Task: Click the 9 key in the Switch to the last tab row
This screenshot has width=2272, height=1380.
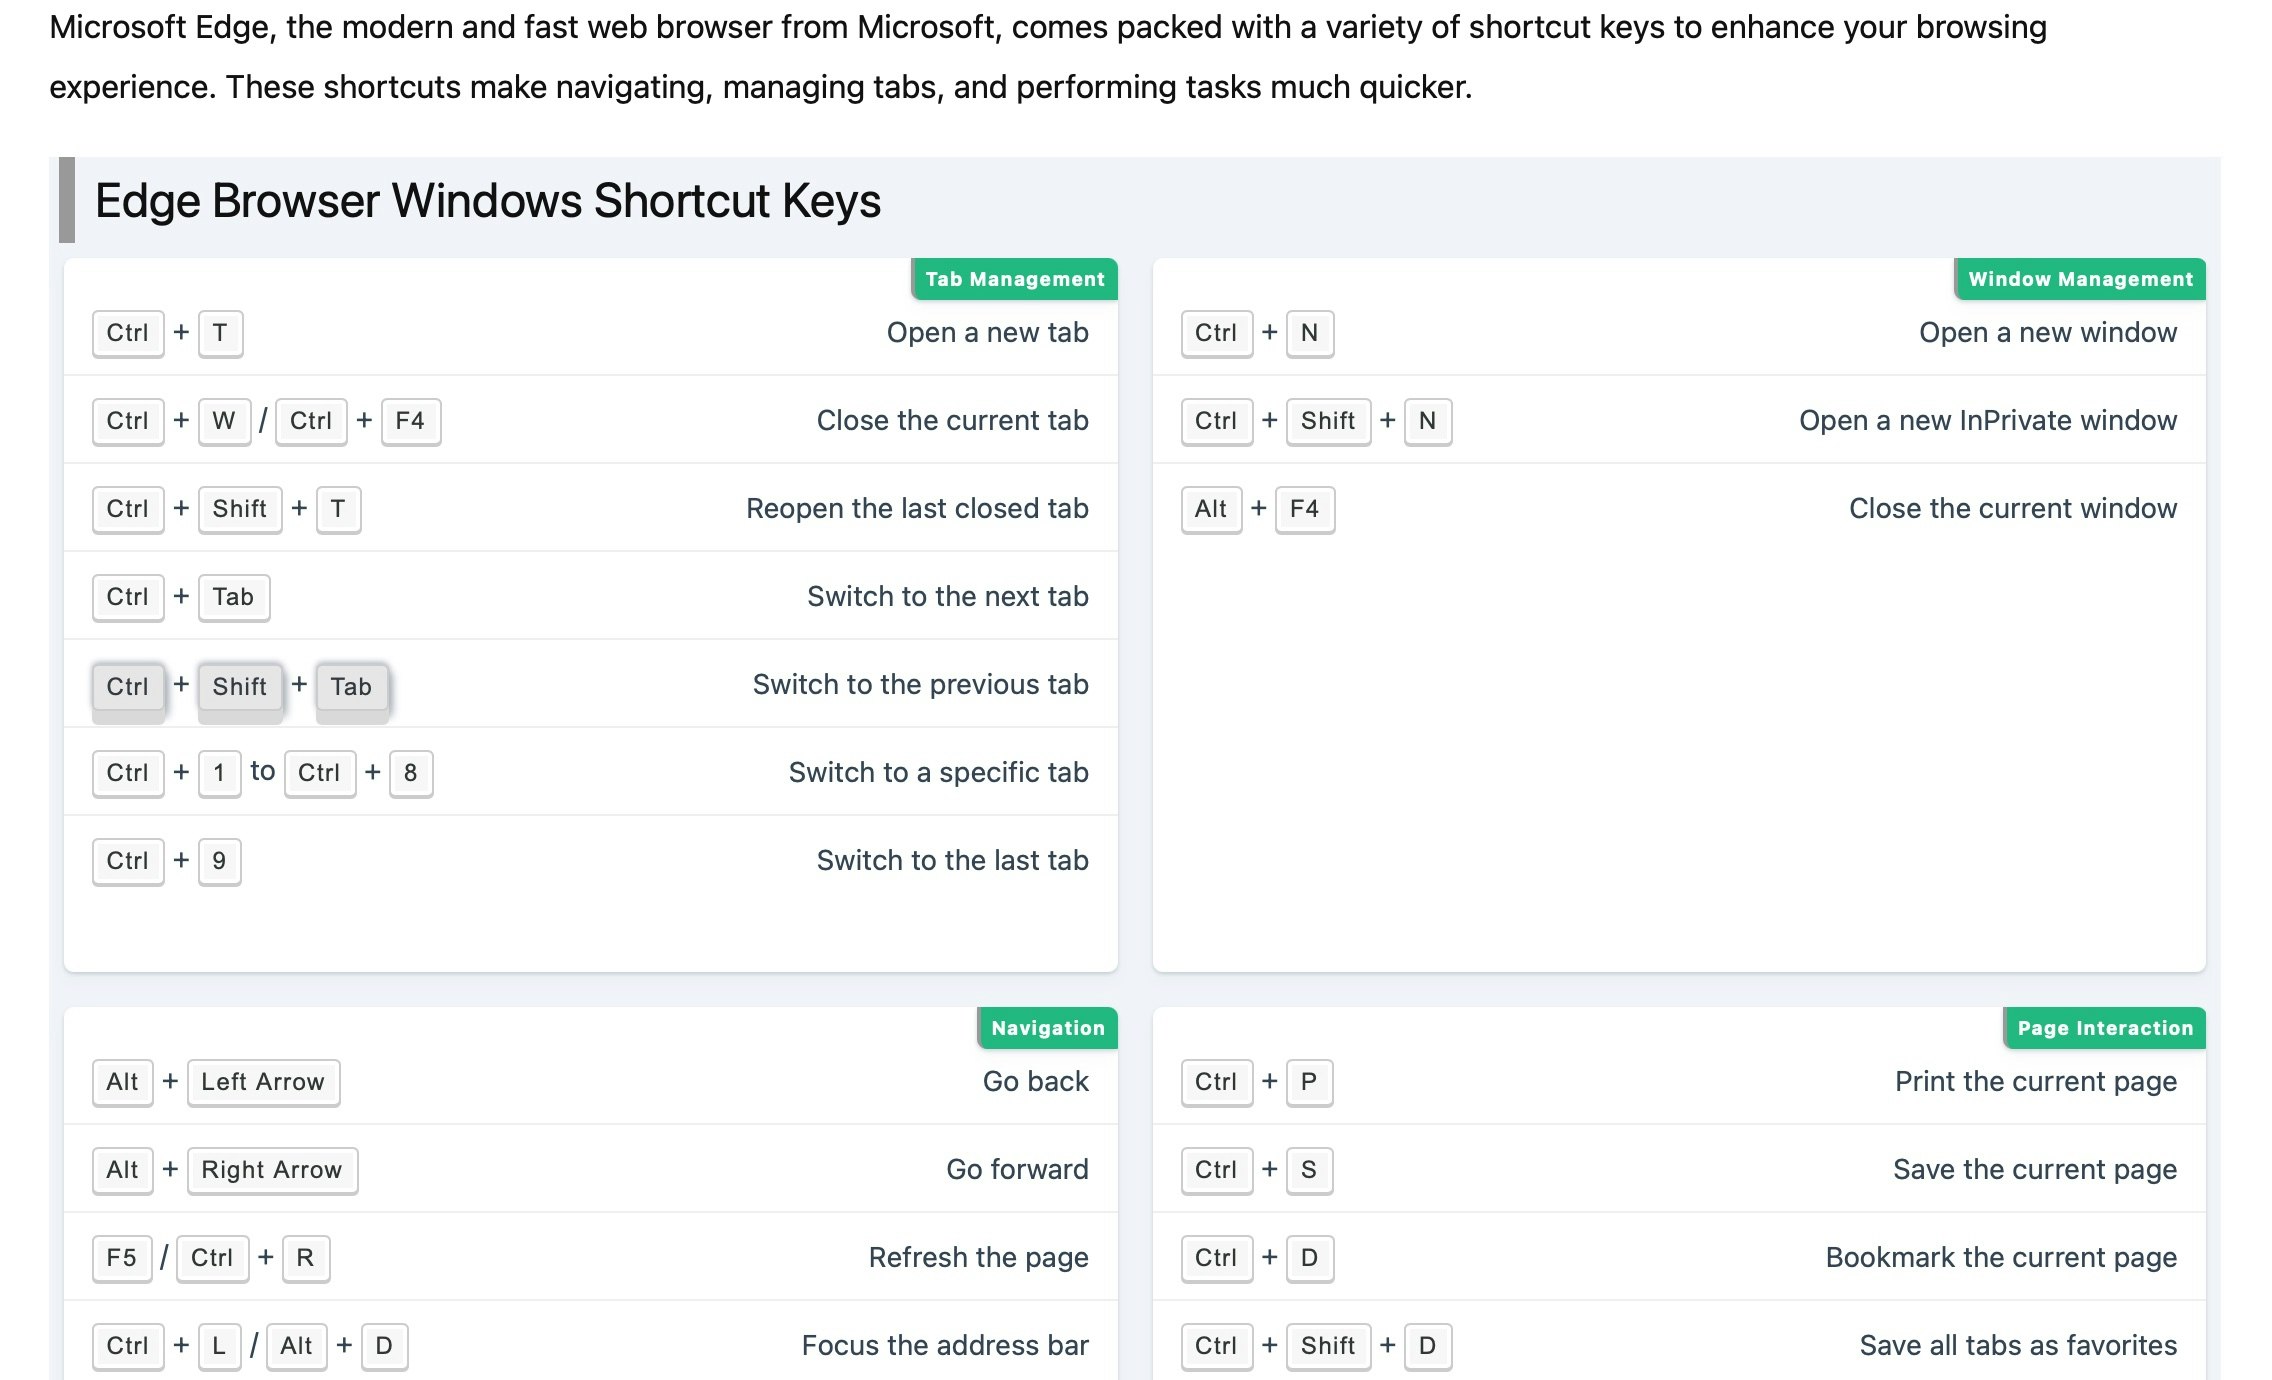Action: coord(219,861)
